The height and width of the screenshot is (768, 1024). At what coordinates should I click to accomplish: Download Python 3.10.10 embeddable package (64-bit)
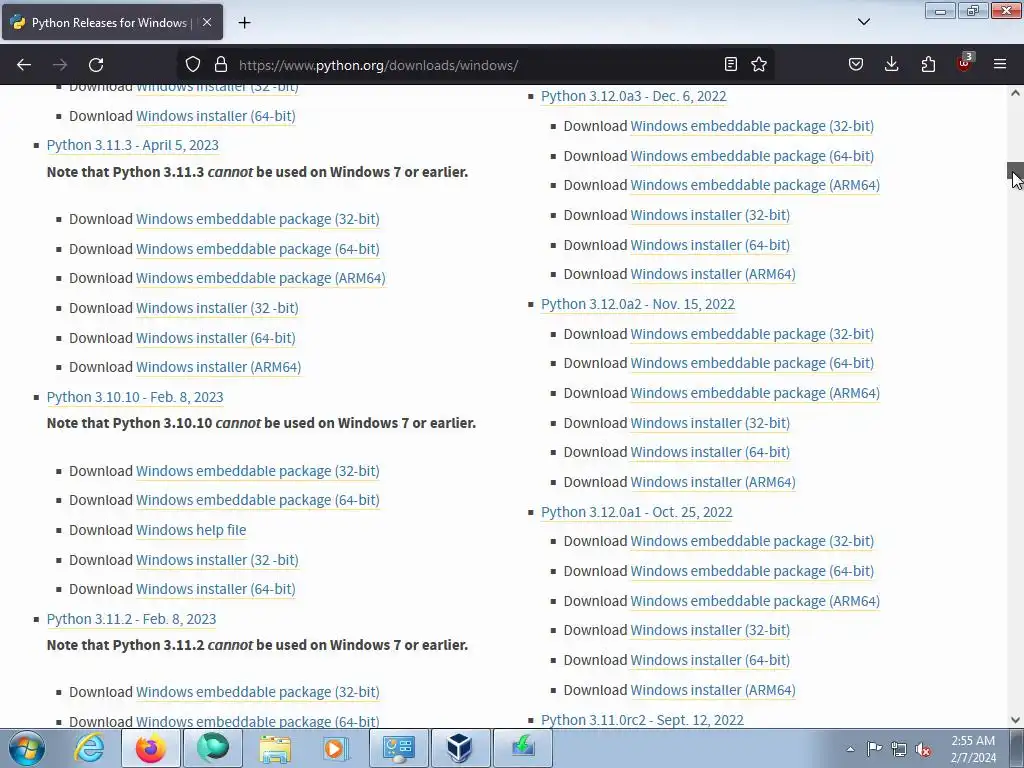pos(258,500)
